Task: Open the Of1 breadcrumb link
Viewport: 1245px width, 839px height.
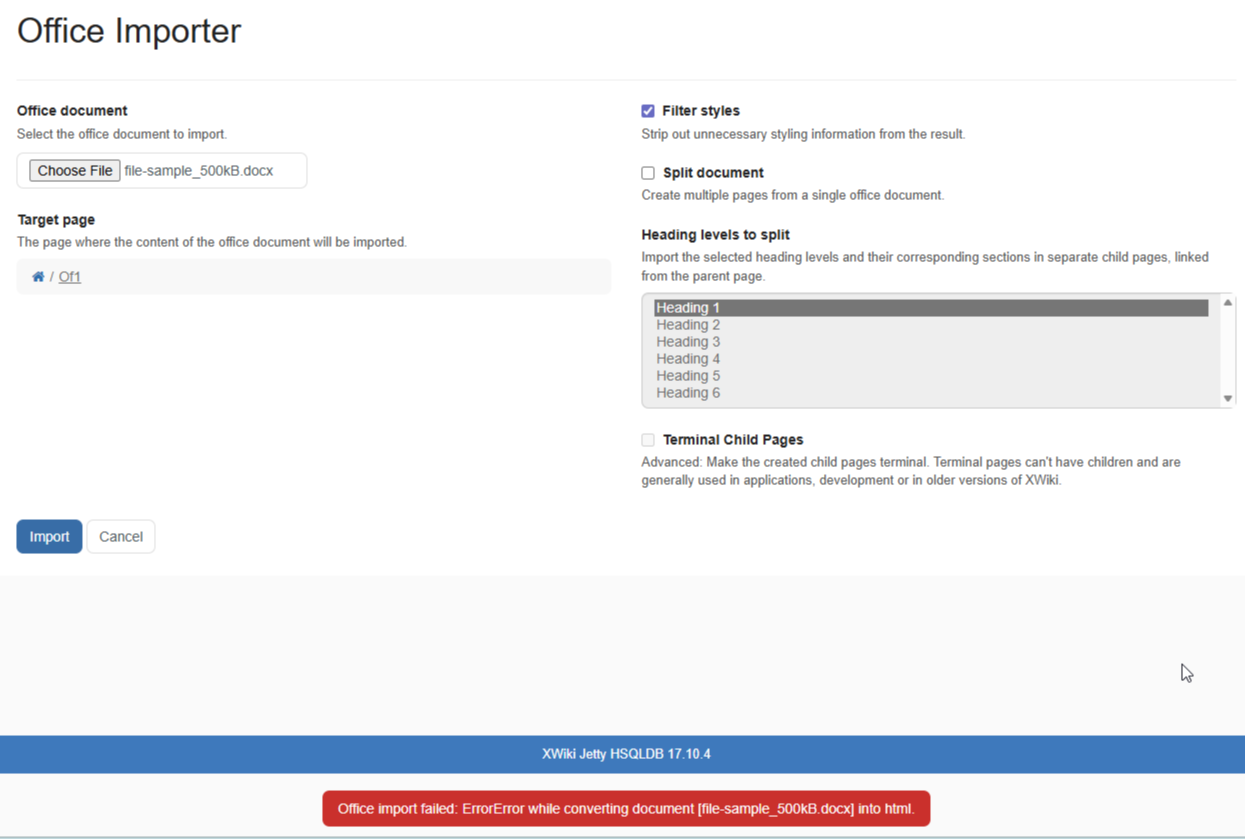Action: [x=69, y=277]
